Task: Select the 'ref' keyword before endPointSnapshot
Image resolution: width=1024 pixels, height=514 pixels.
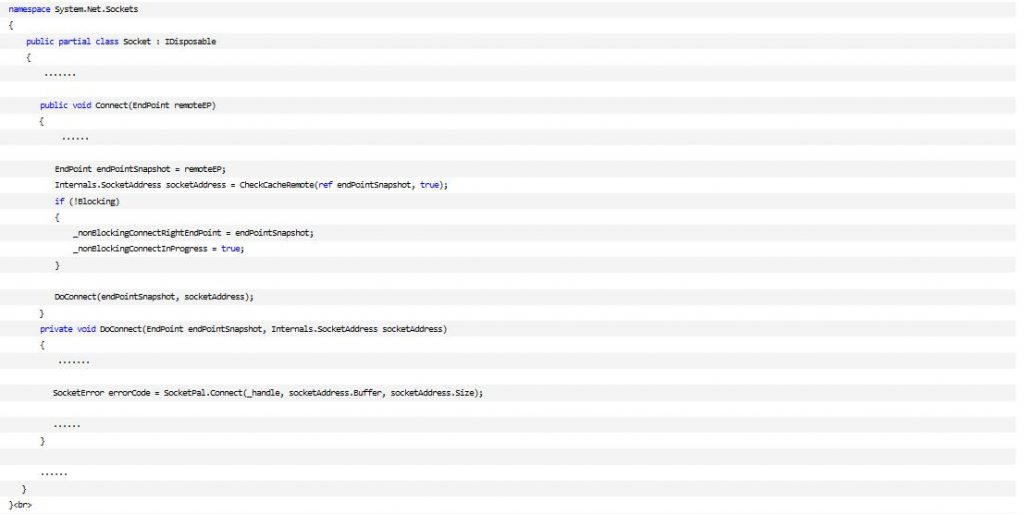Action: 325,185
